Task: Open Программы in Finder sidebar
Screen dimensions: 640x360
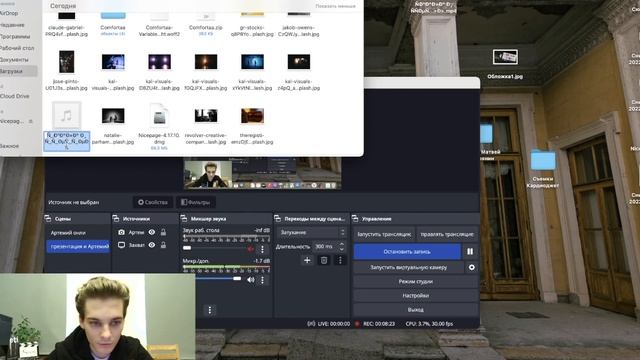Action: click(16, 36)
